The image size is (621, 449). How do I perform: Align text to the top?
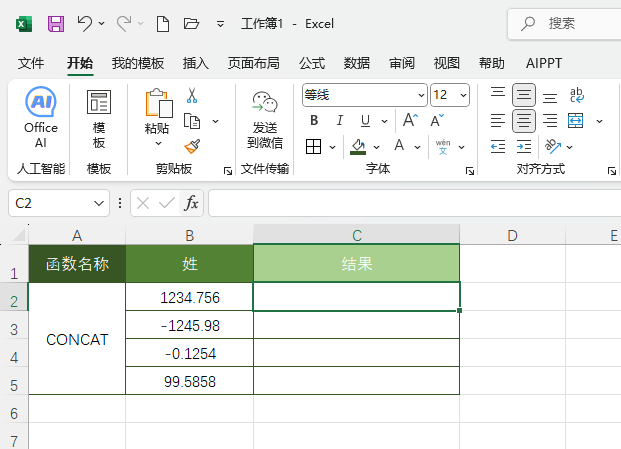[x=498, y=94]
